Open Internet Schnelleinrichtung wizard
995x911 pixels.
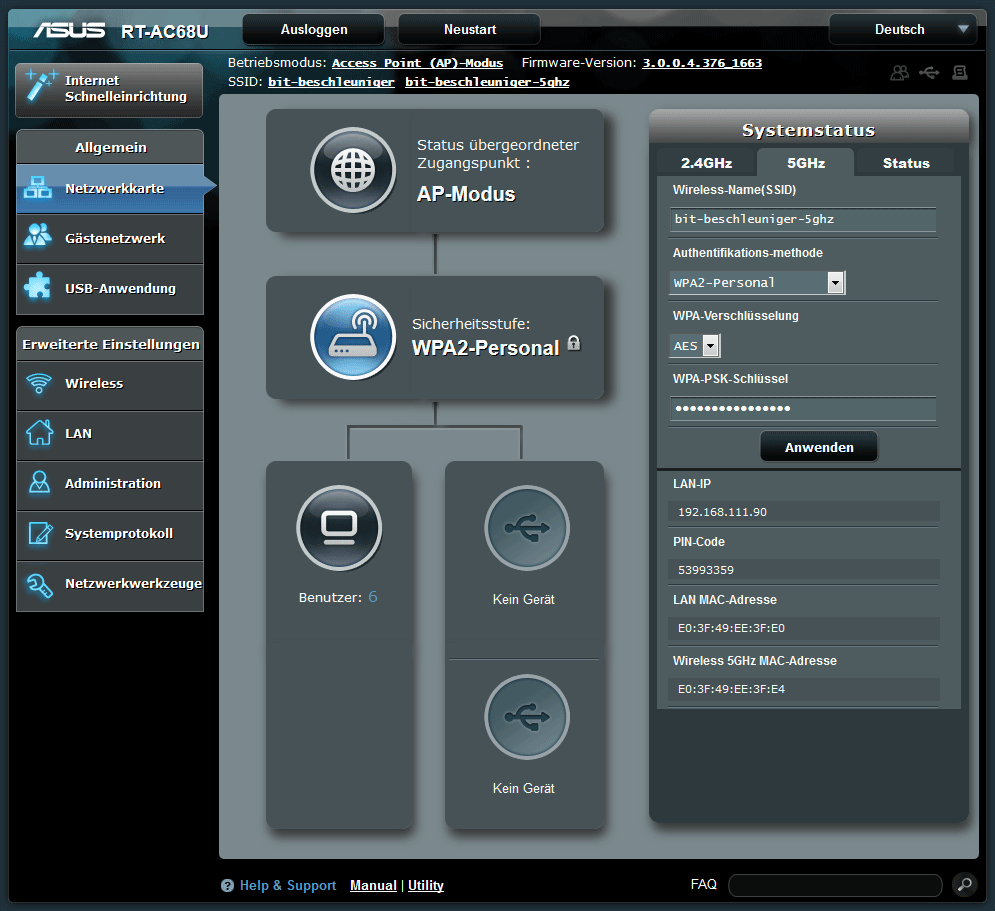(110, 89)
